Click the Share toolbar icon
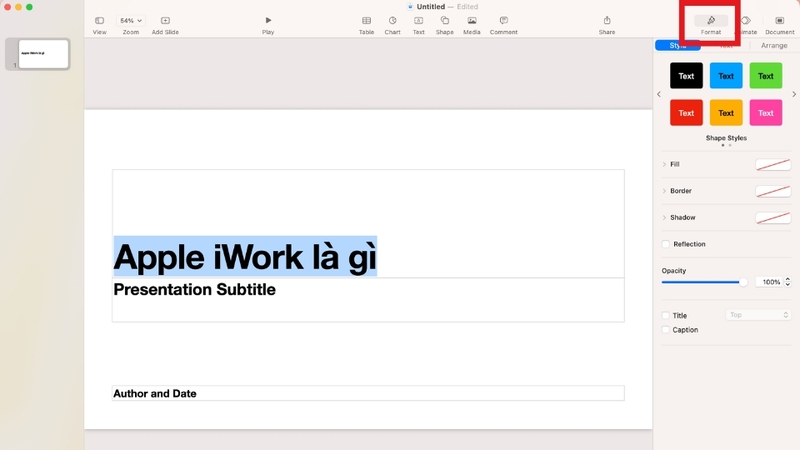The height and width of the screenshot is (450, 800). 607,20
